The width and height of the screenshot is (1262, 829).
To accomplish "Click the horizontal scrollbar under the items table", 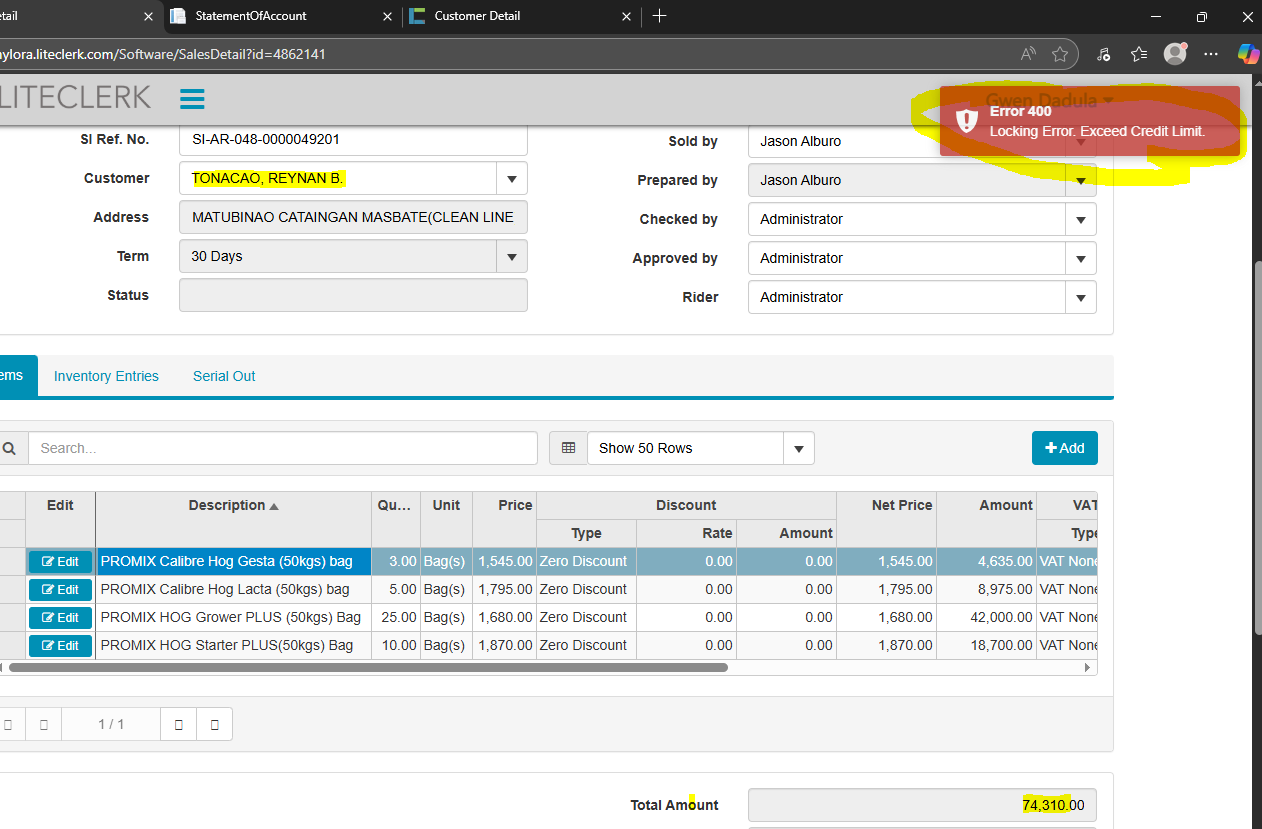I will 368,667.
